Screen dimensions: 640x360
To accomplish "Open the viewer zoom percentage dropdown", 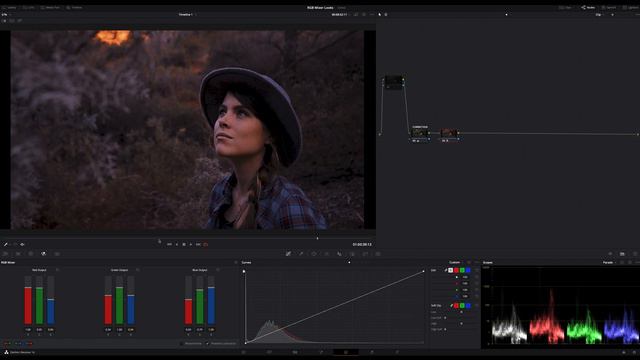I will [x=4, y=14].
